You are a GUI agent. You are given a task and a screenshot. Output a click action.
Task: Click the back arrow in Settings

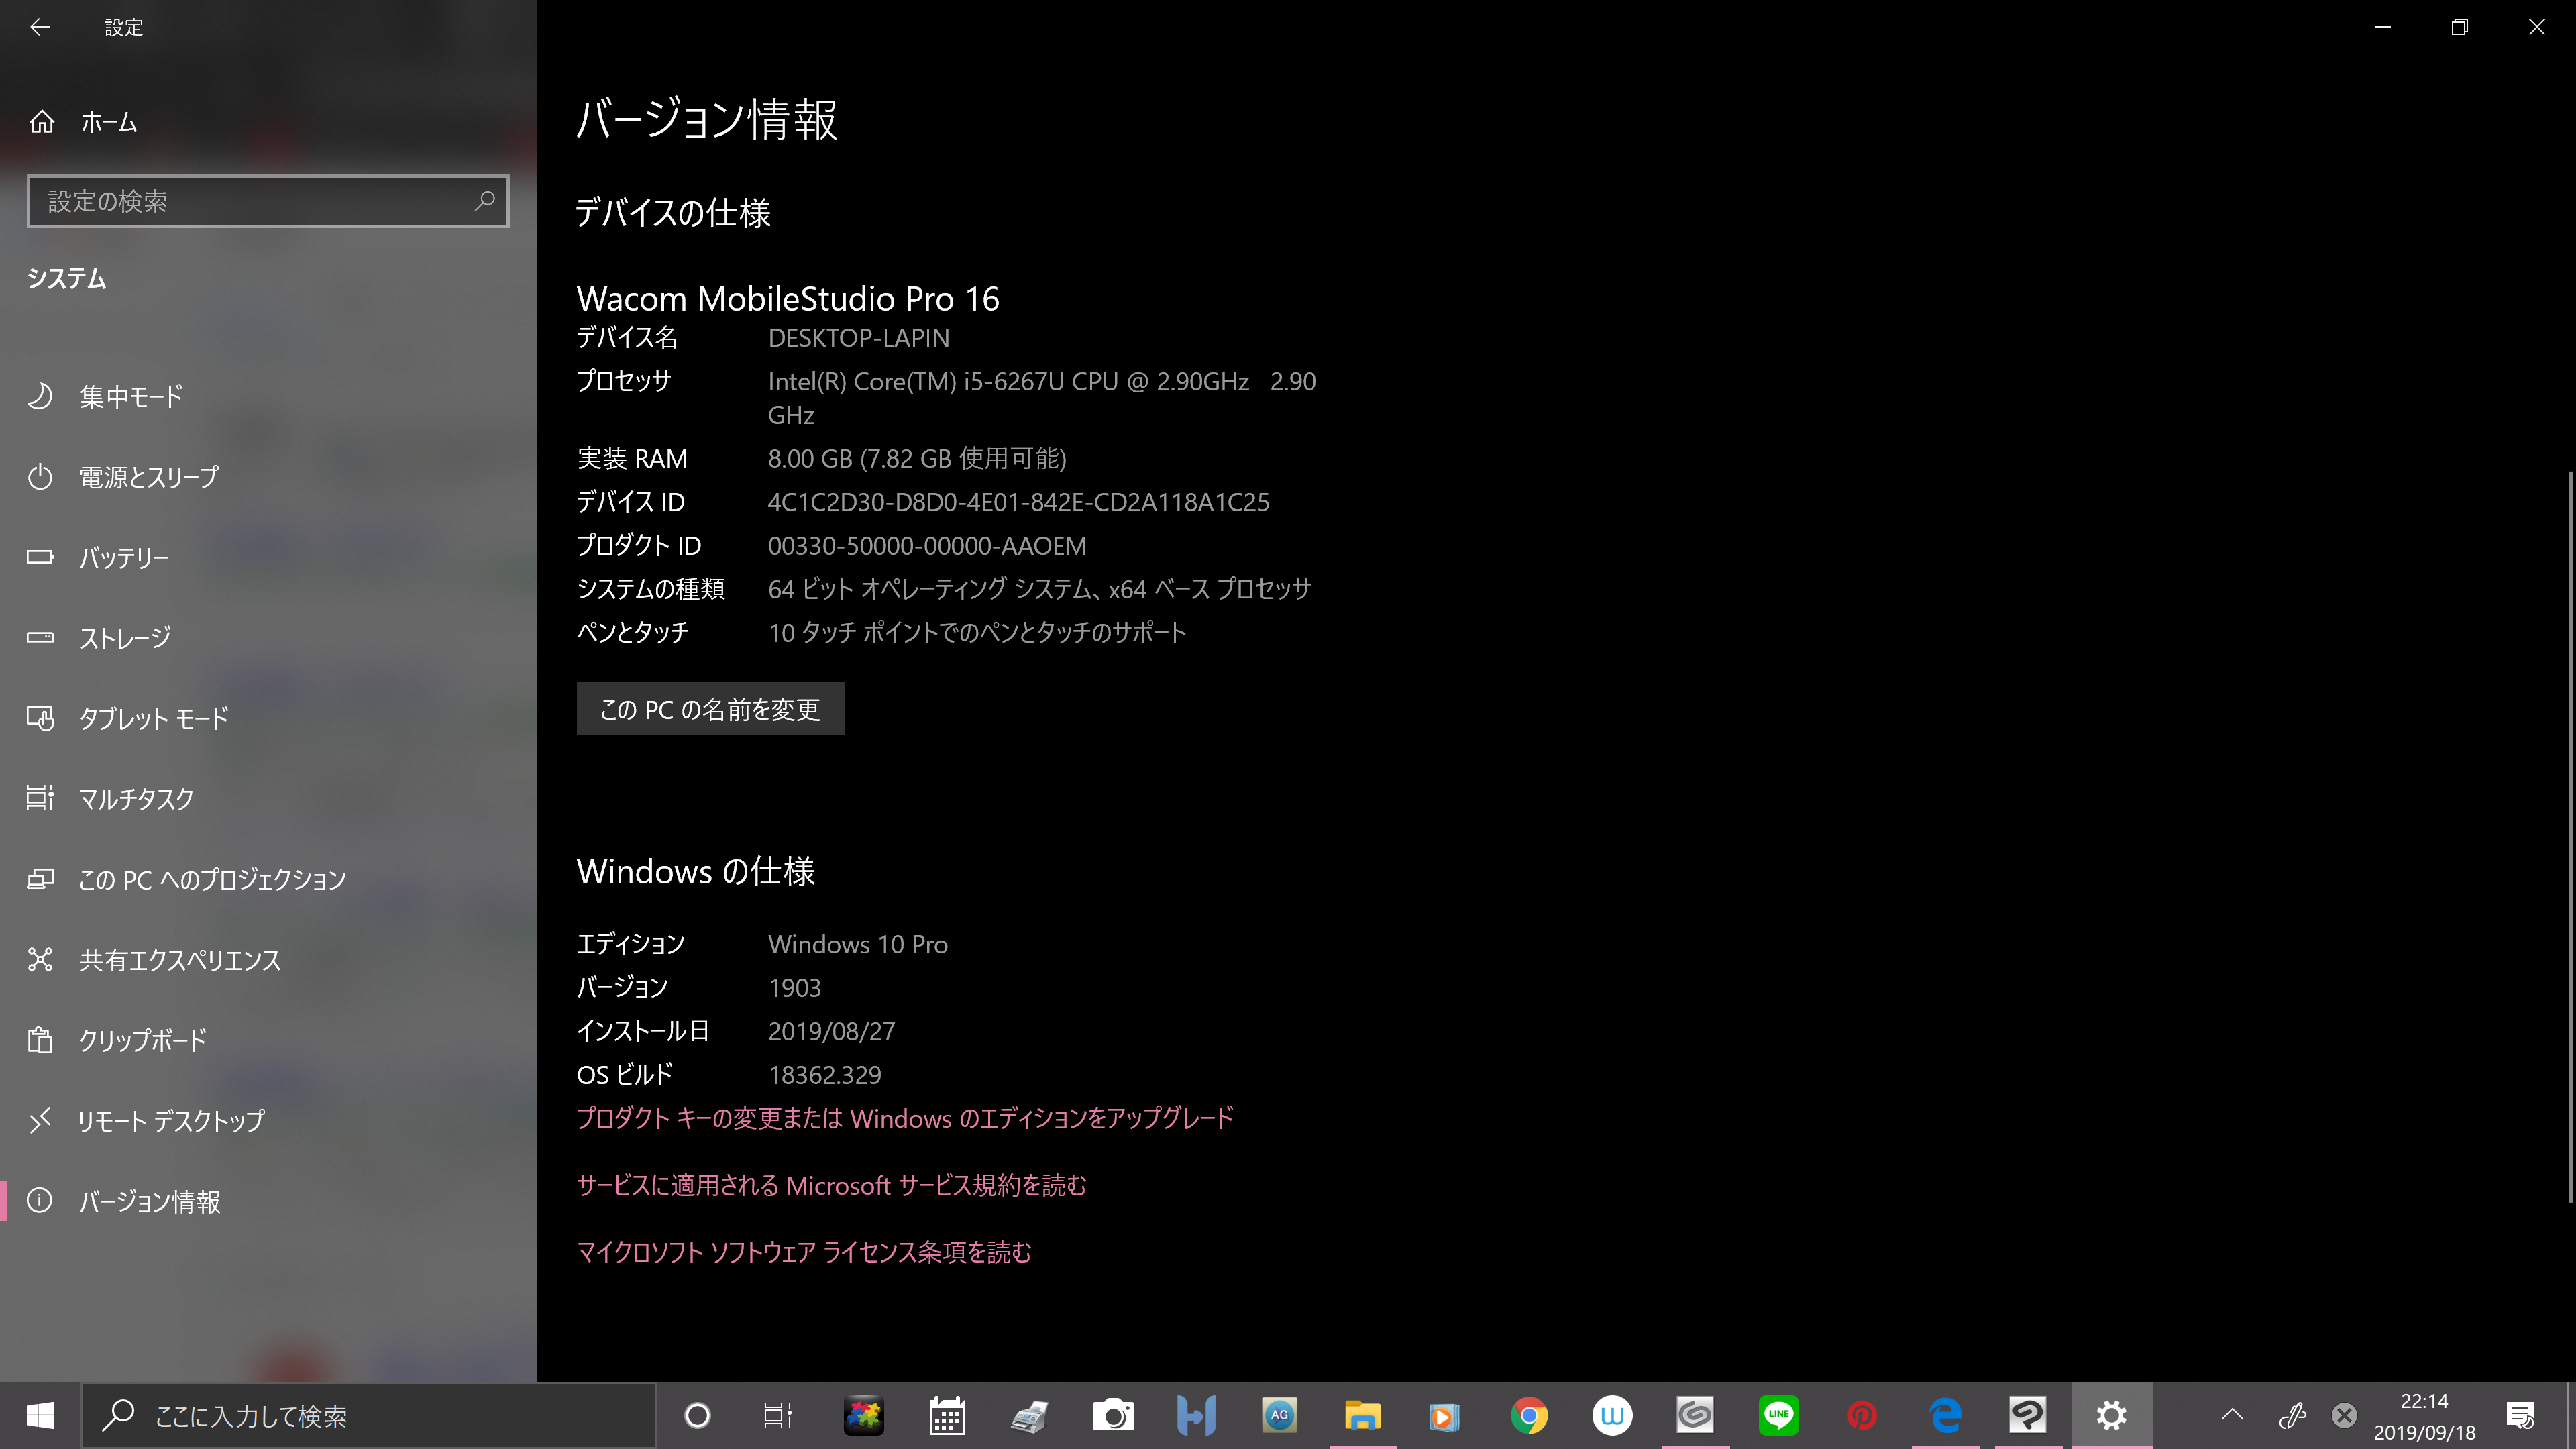pos(40,27)
